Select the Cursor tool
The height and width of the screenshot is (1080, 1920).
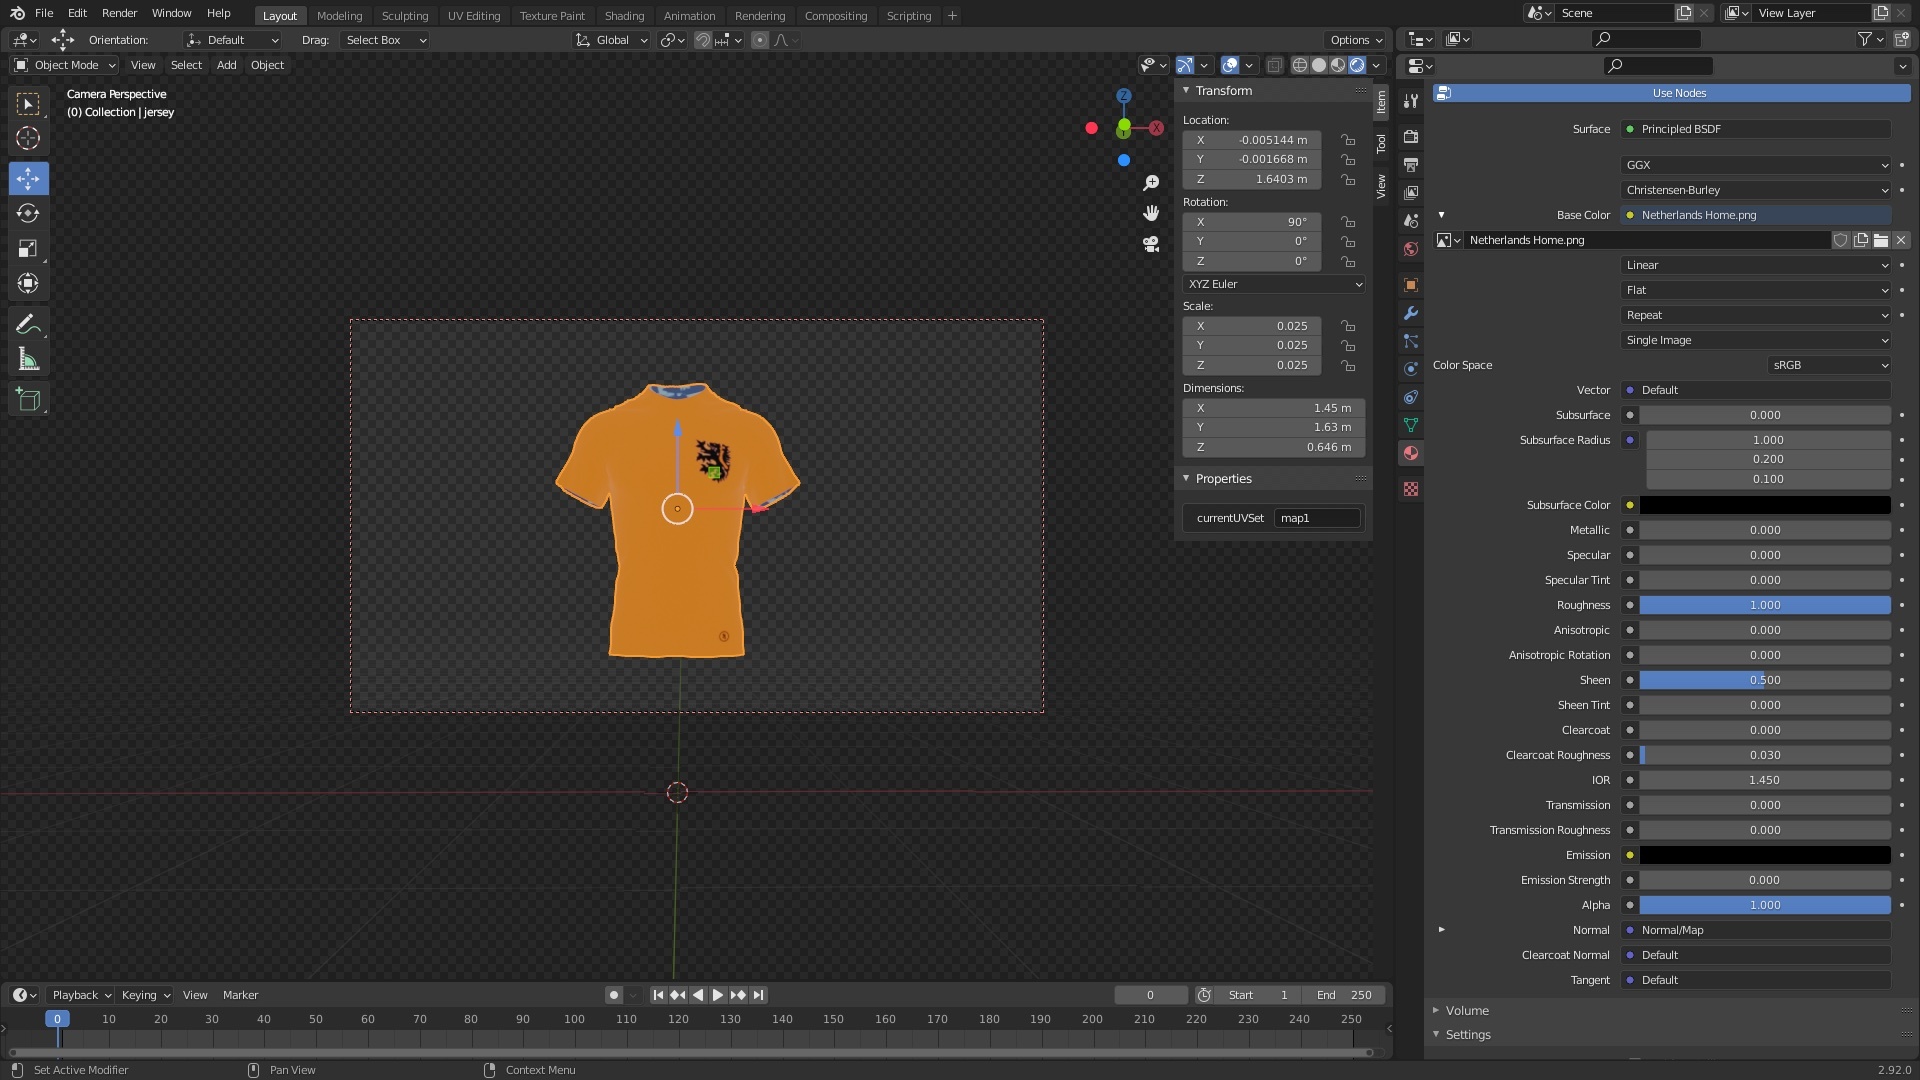pos(28,138)
